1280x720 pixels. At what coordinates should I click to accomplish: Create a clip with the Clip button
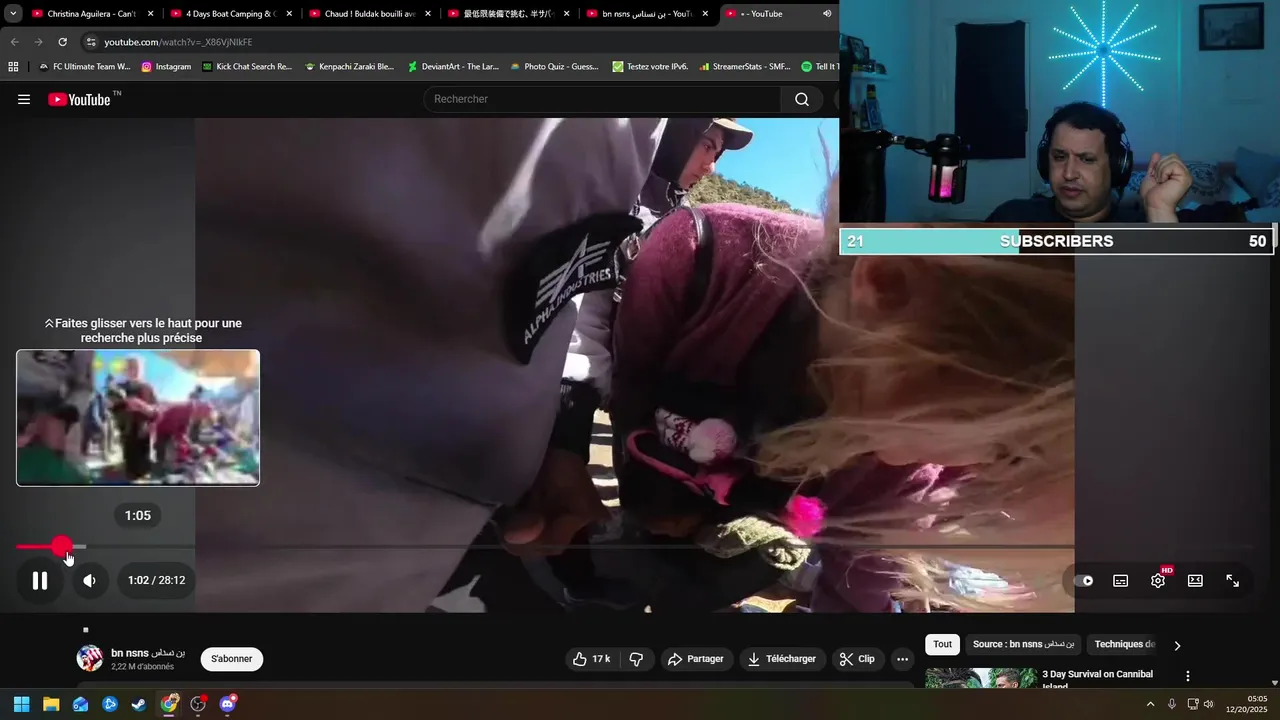pyautogui.click(x=857, y=659)
